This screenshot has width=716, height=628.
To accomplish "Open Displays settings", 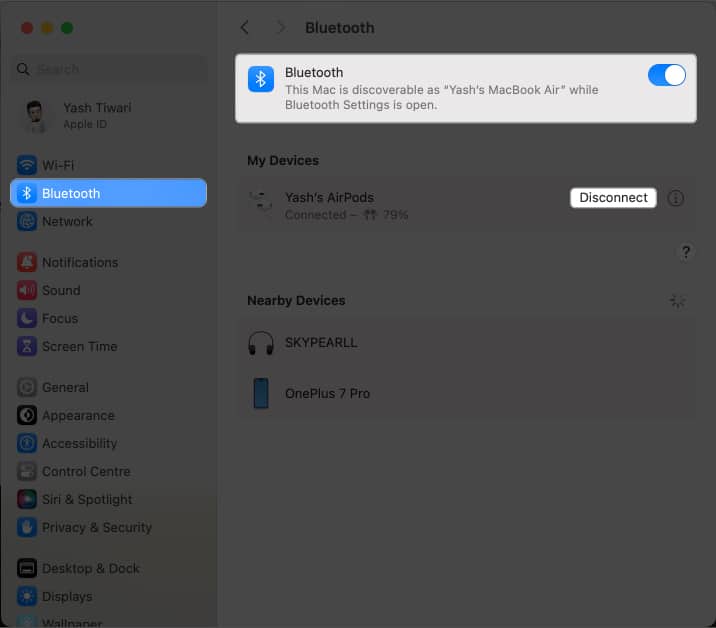I will click(109, 596).
